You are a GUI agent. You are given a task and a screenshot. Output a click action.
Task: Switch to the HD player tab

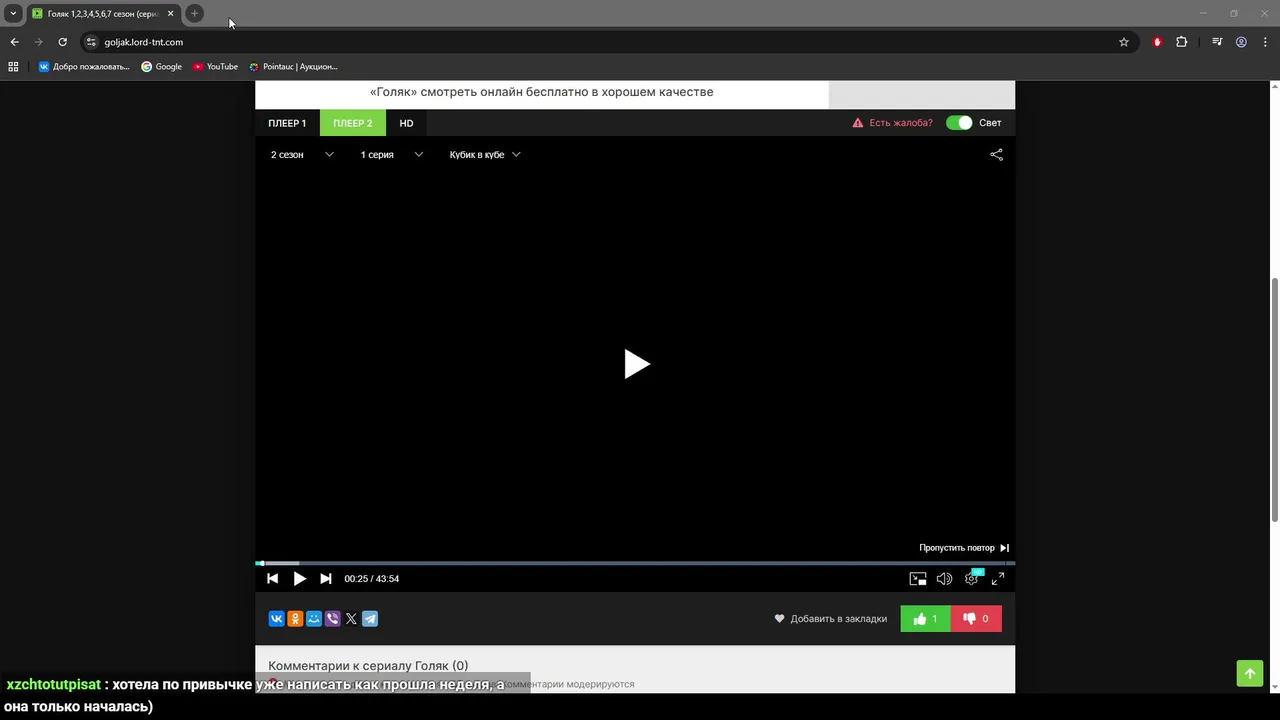[x=406, y=123]
